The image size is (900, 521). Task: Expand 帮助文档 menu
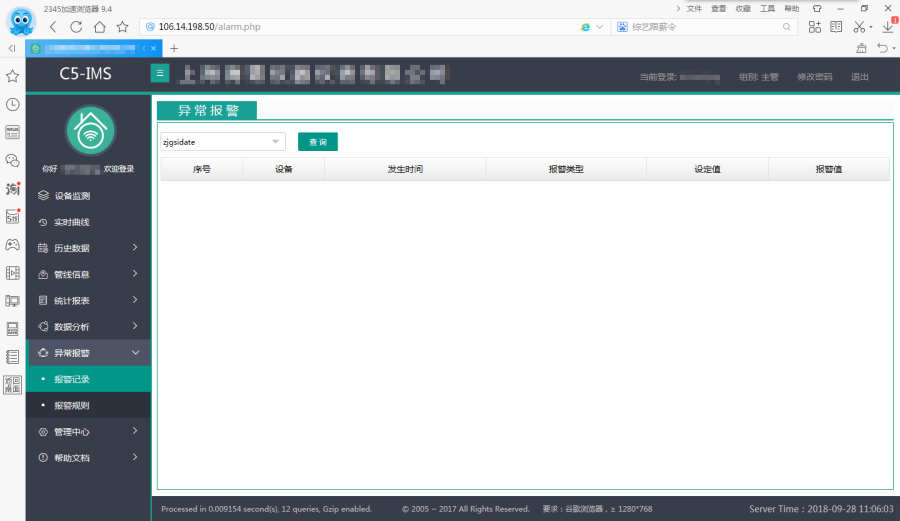[88, 458]
